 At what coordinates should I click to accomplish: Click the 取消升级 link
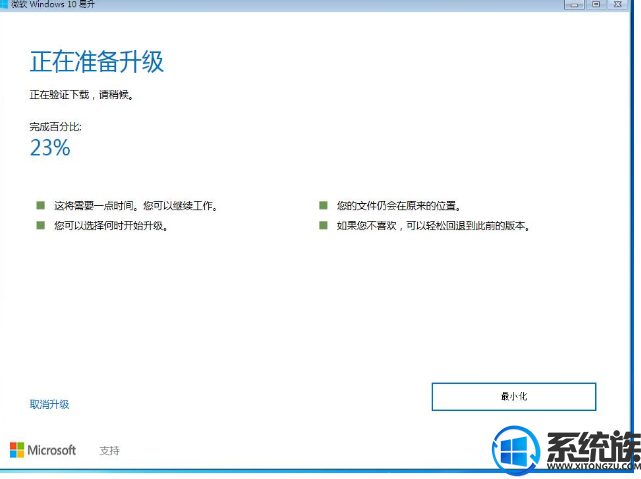(x=49, y=404)
